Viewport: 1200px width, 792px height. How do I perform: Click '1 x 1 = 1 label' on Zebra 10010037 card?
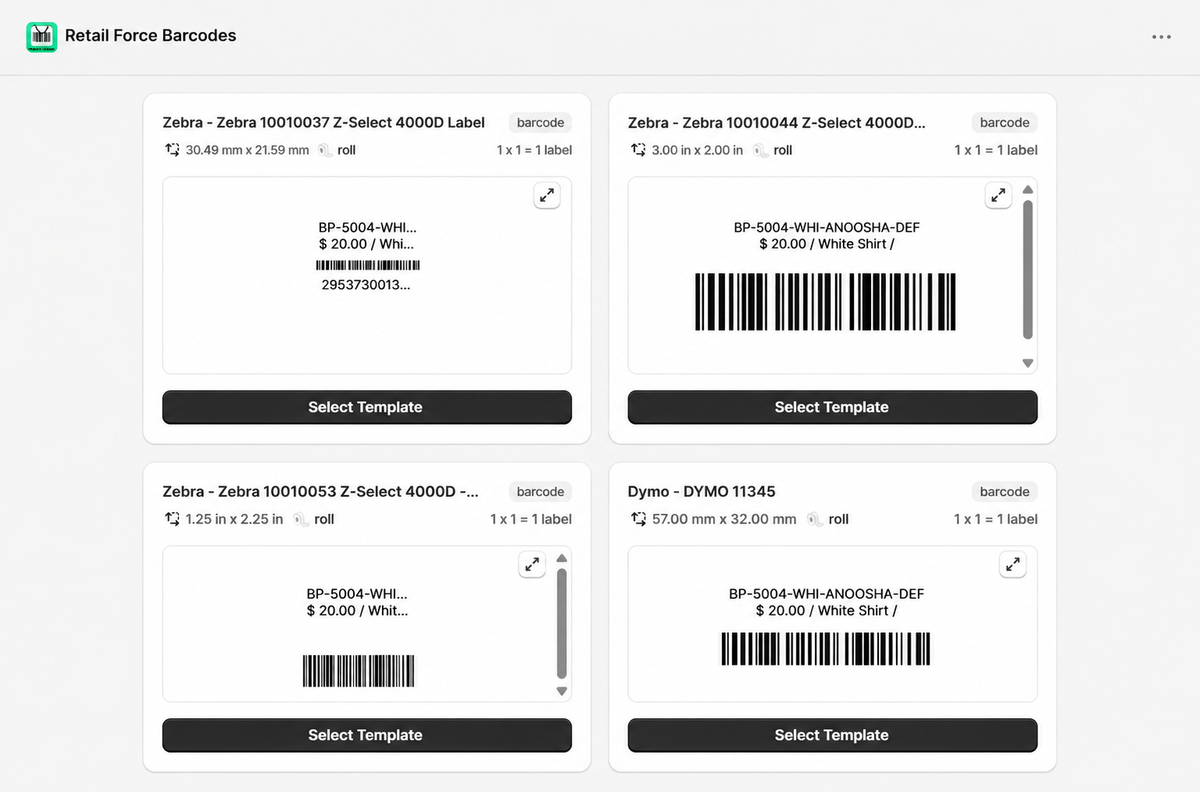(534, 150)
